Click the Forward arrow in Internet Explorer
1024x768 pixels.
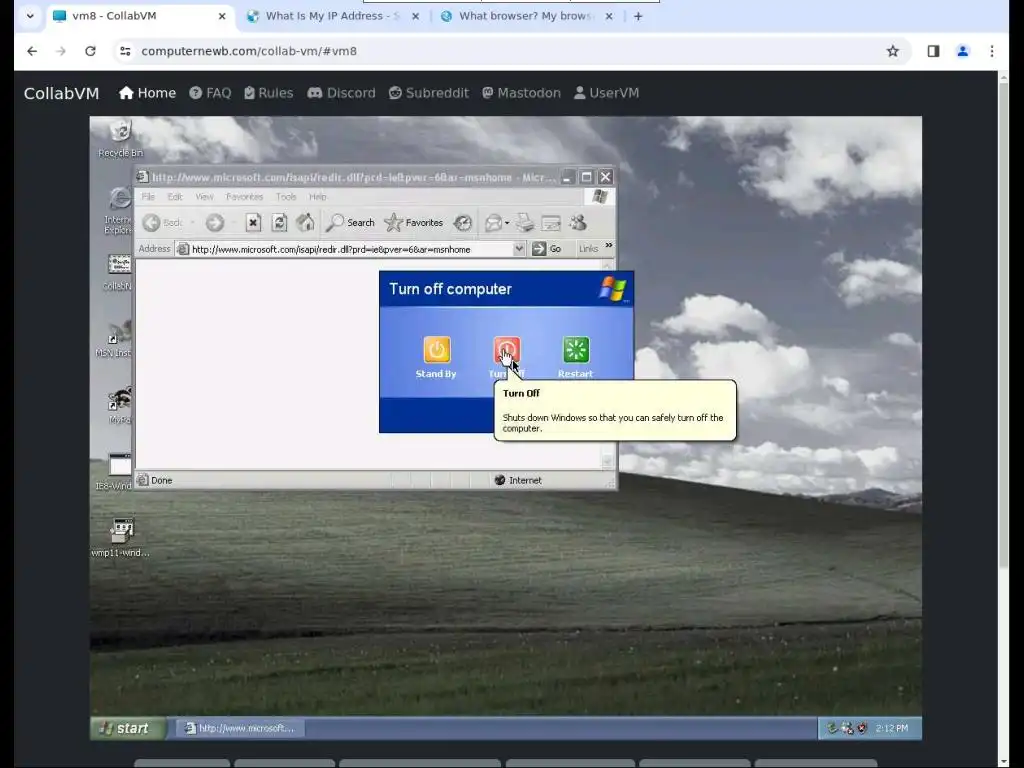click(215, 223)
